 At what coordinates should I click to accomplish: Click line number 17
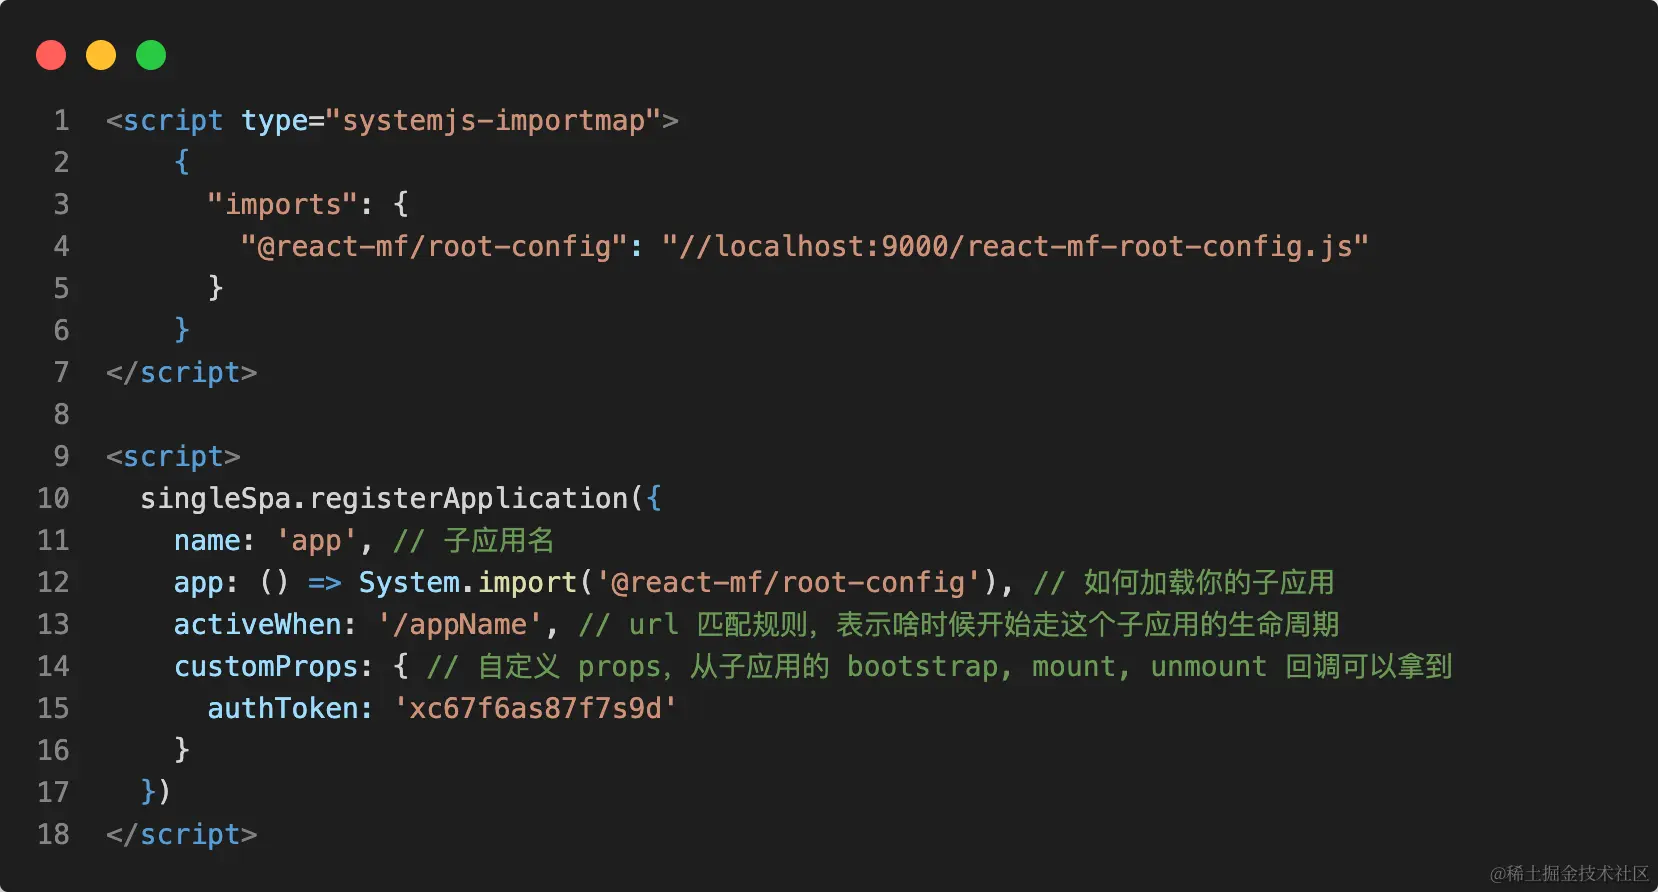click(x=53, y=793)
